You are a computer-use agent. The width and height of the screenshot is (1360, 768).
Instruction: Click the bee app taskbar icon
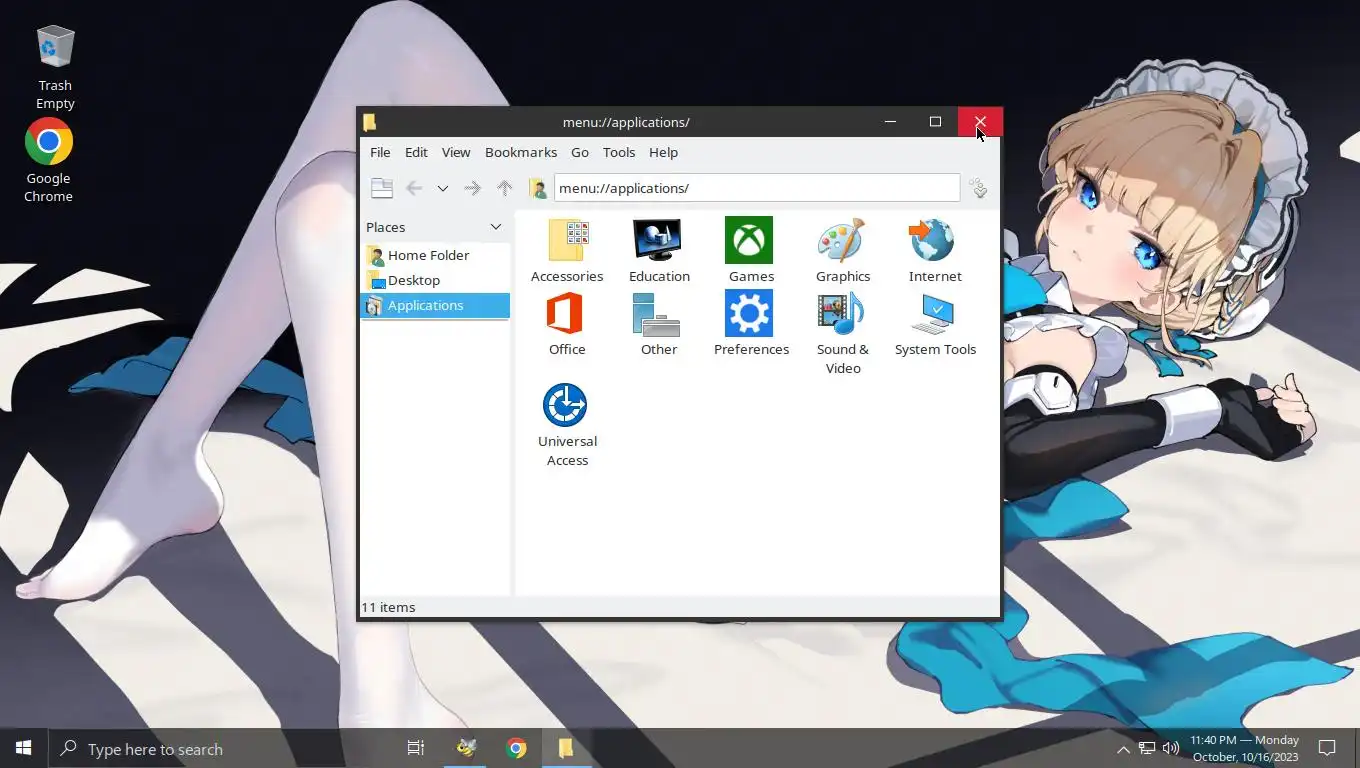coord(466,748)
